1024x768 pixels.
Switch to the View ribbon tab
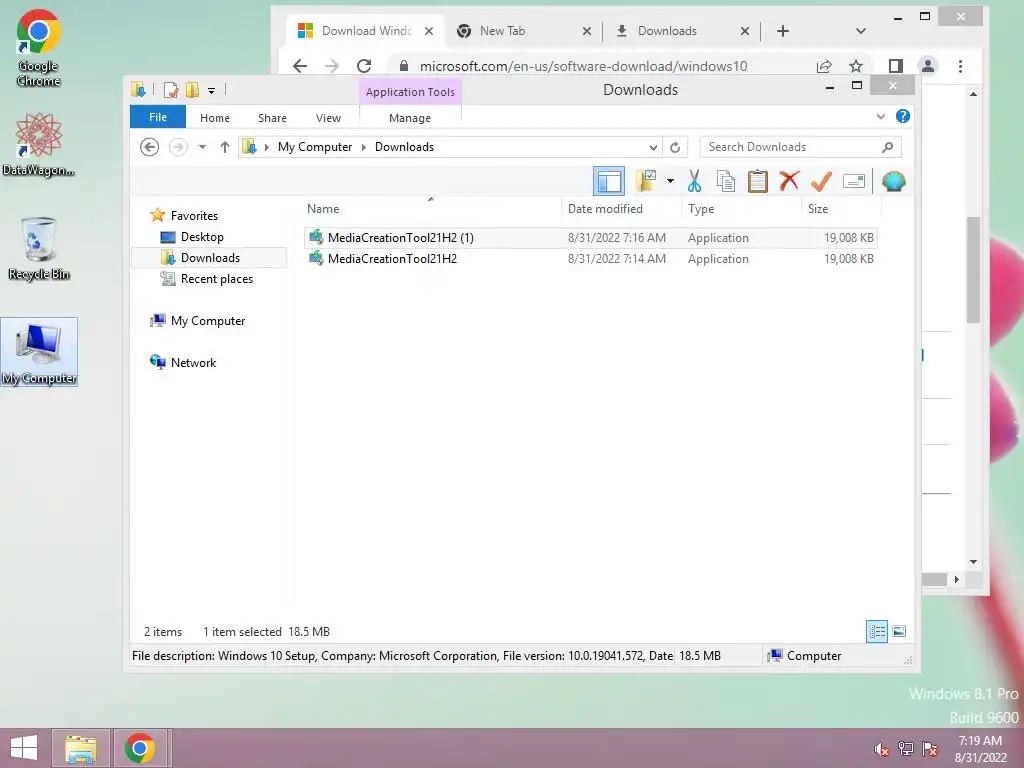click(x=328, y=118)
